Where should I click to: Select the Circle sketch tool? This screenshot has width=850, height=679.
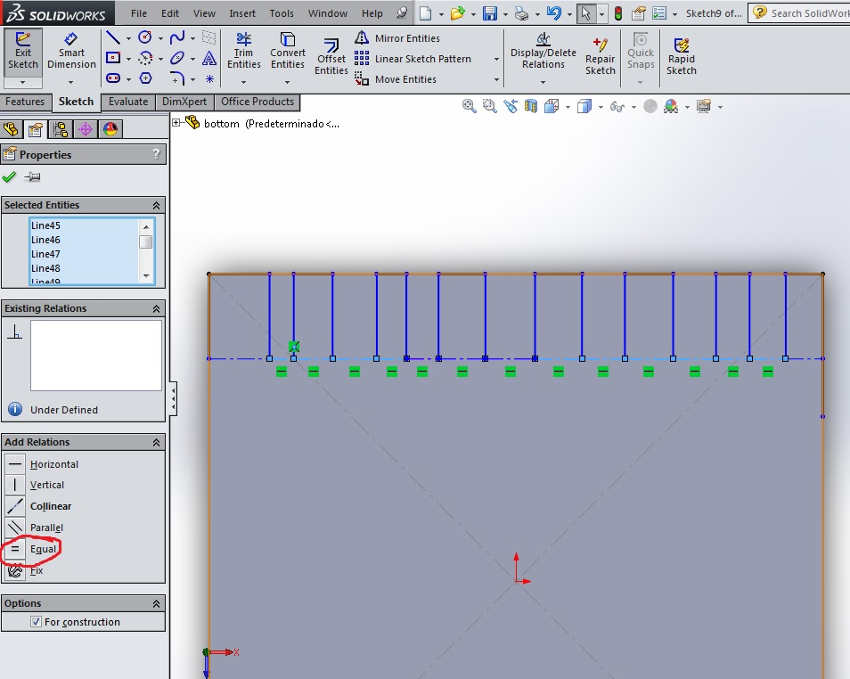[x=145, y=37]
